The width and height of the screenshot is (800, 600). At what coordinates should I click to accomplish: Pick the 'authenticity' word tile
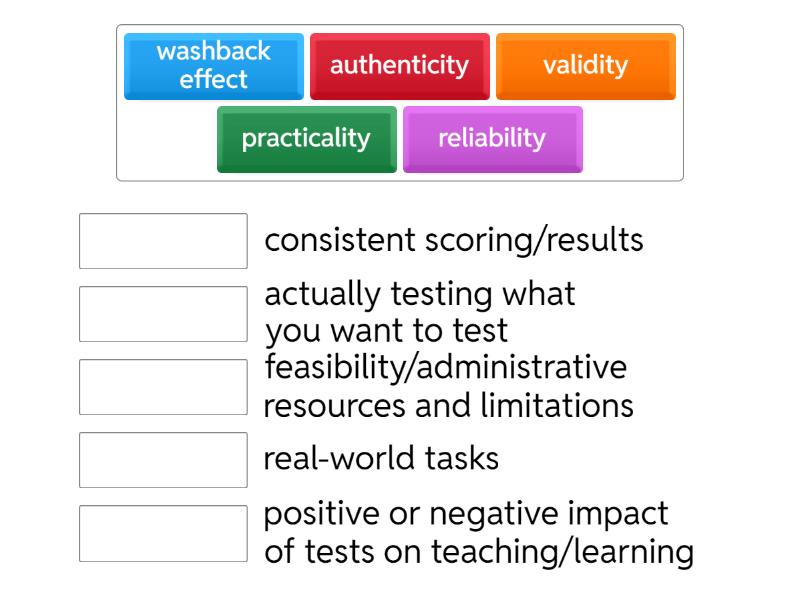tap(399, 66)
